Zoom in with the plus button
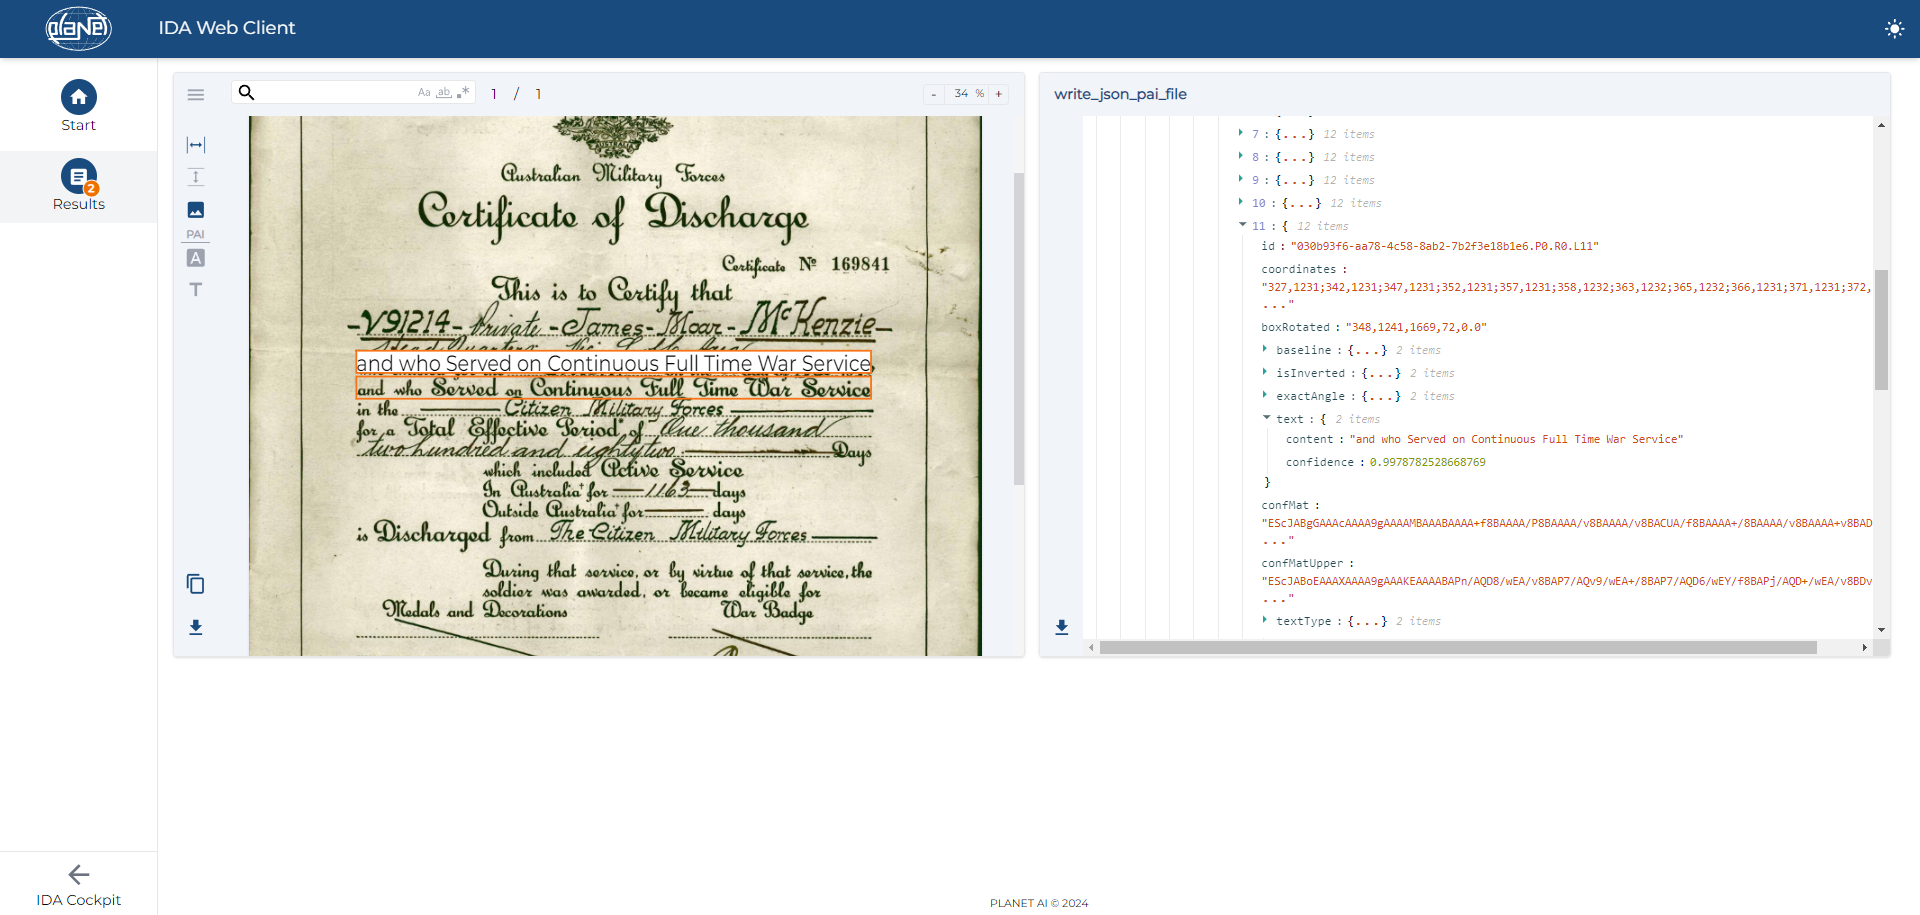1920x915 pixels. (998, 94)
